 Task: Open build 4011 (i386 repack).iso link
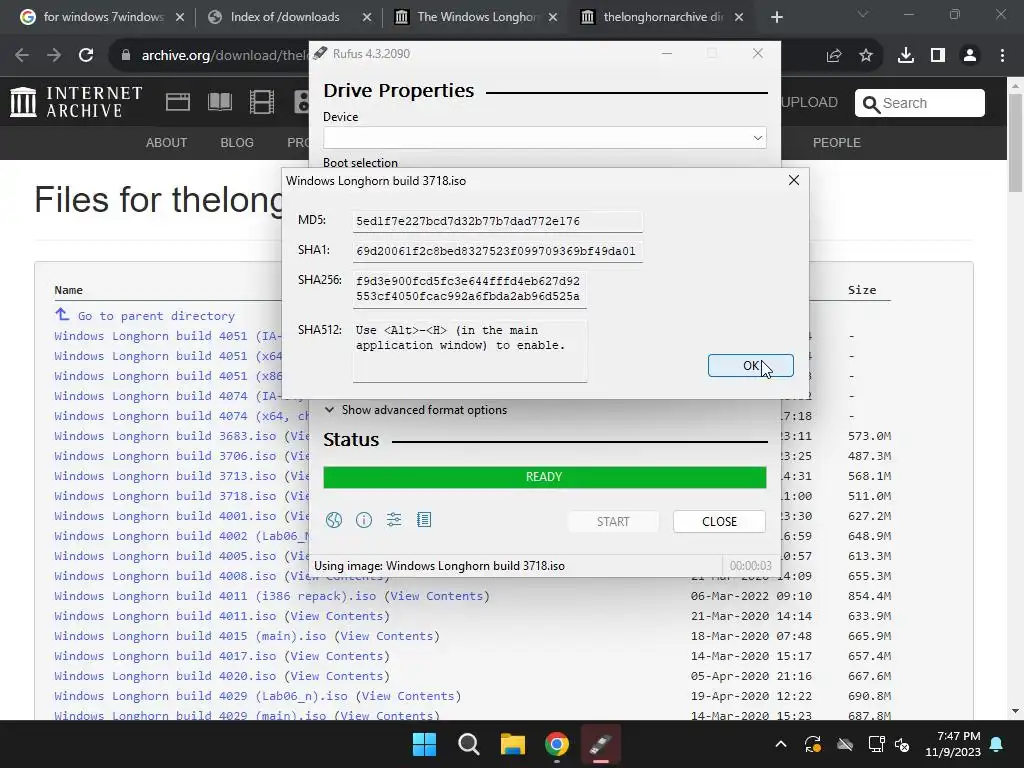click(x=216, y=596)
